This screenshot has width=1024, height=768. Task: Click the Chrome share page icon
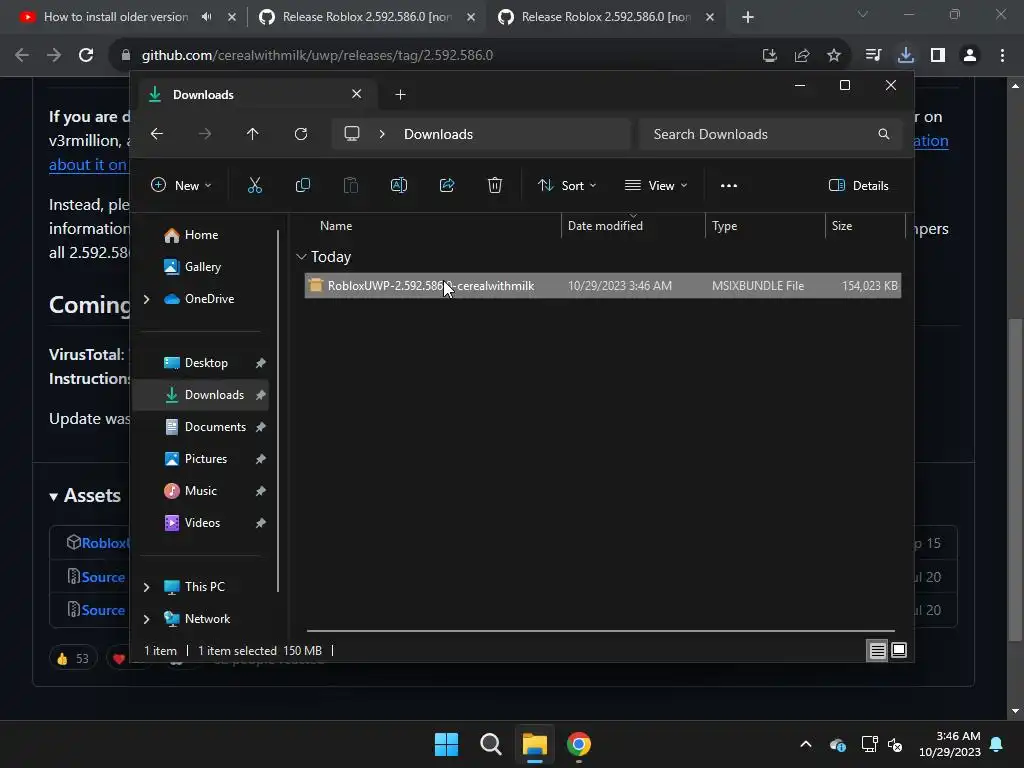(802, 56)
